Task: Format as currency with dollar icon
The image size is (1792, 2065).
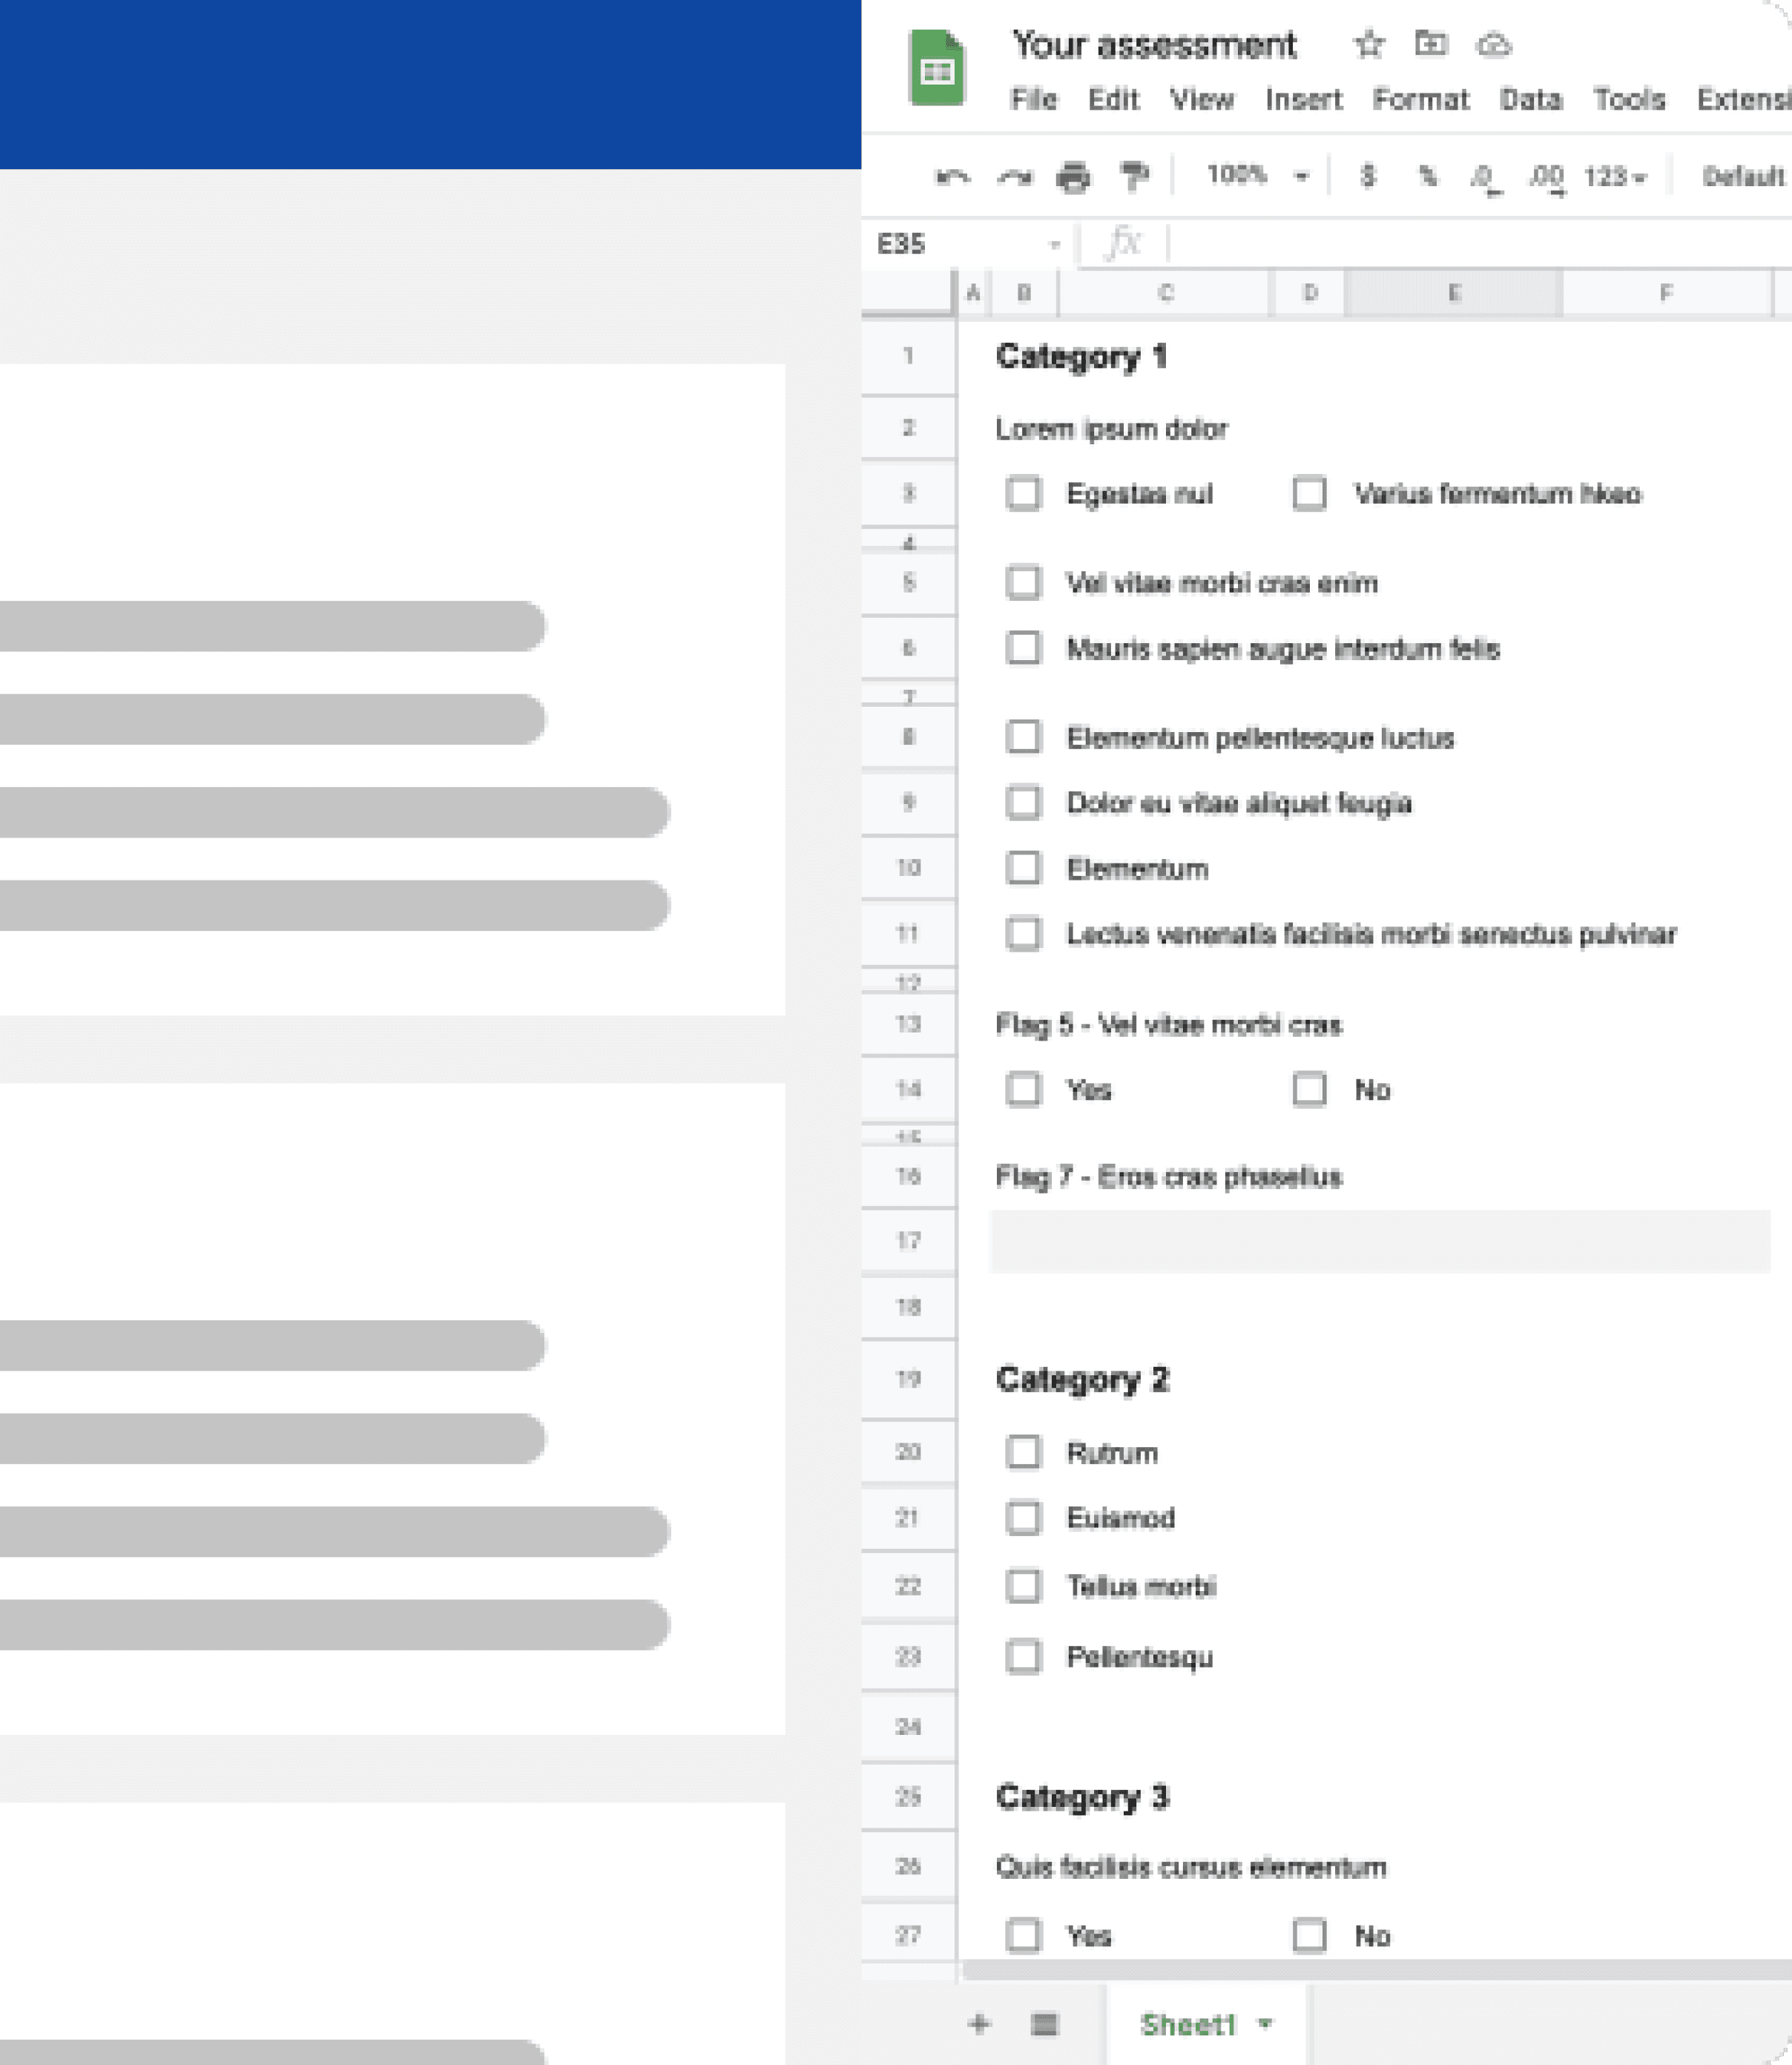Action: click(x=1367, y=176)
